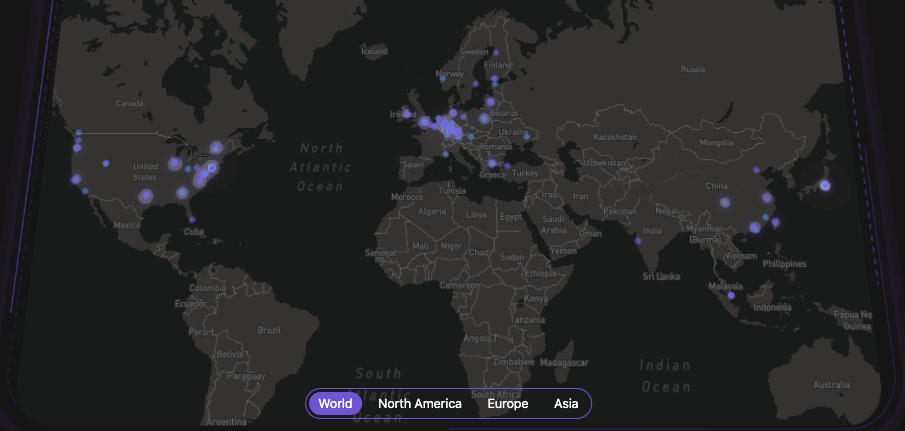Select the marker just above Cuba
This screenshot has height=431, width=905.
click(x=192, y=219)
